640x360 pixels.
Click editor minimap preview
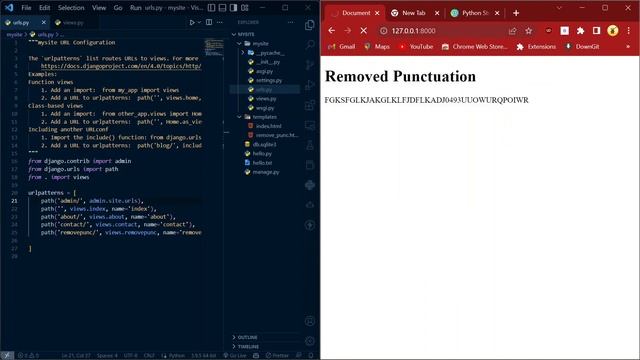pyautogui.click(x=214, y=47)
